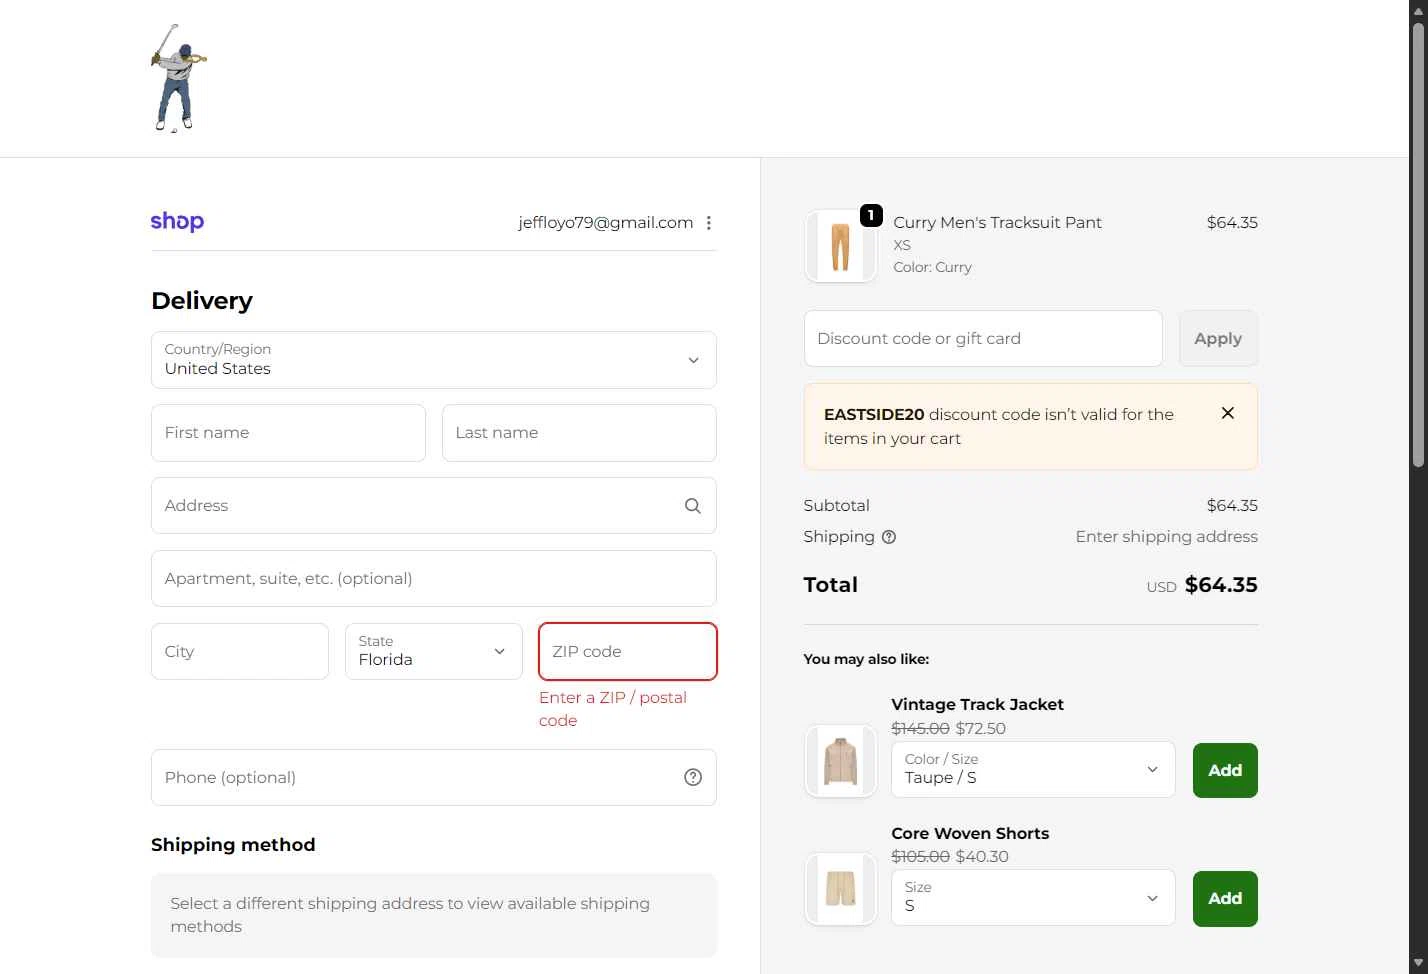Dismiss the EASTSIDE20 discount error message
This screenshot has height=974, width=1428.
click(x=1228, y=413)
